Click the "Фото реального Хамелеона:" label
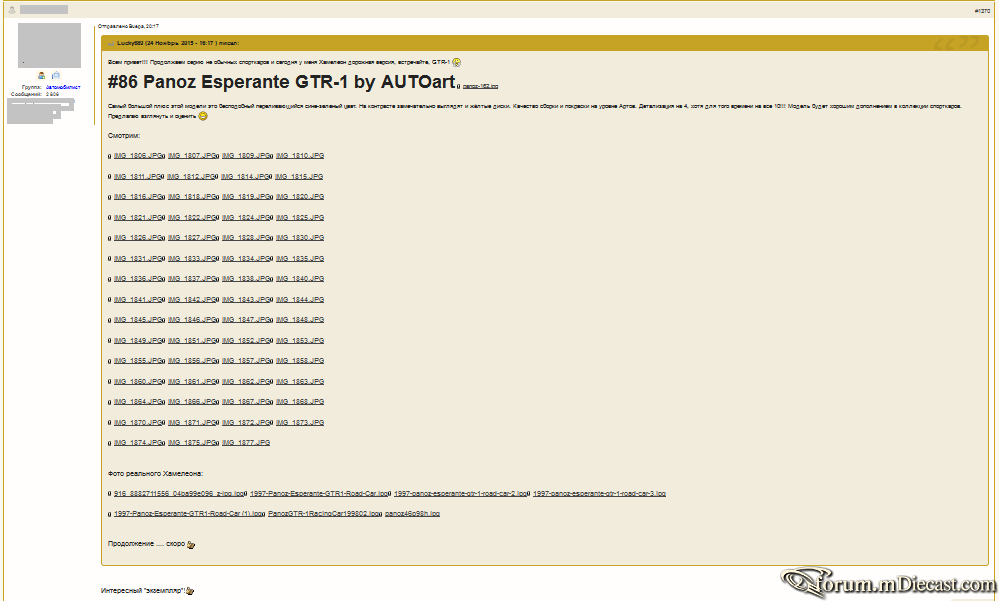 pyautogui.click(x=155, y=474)
